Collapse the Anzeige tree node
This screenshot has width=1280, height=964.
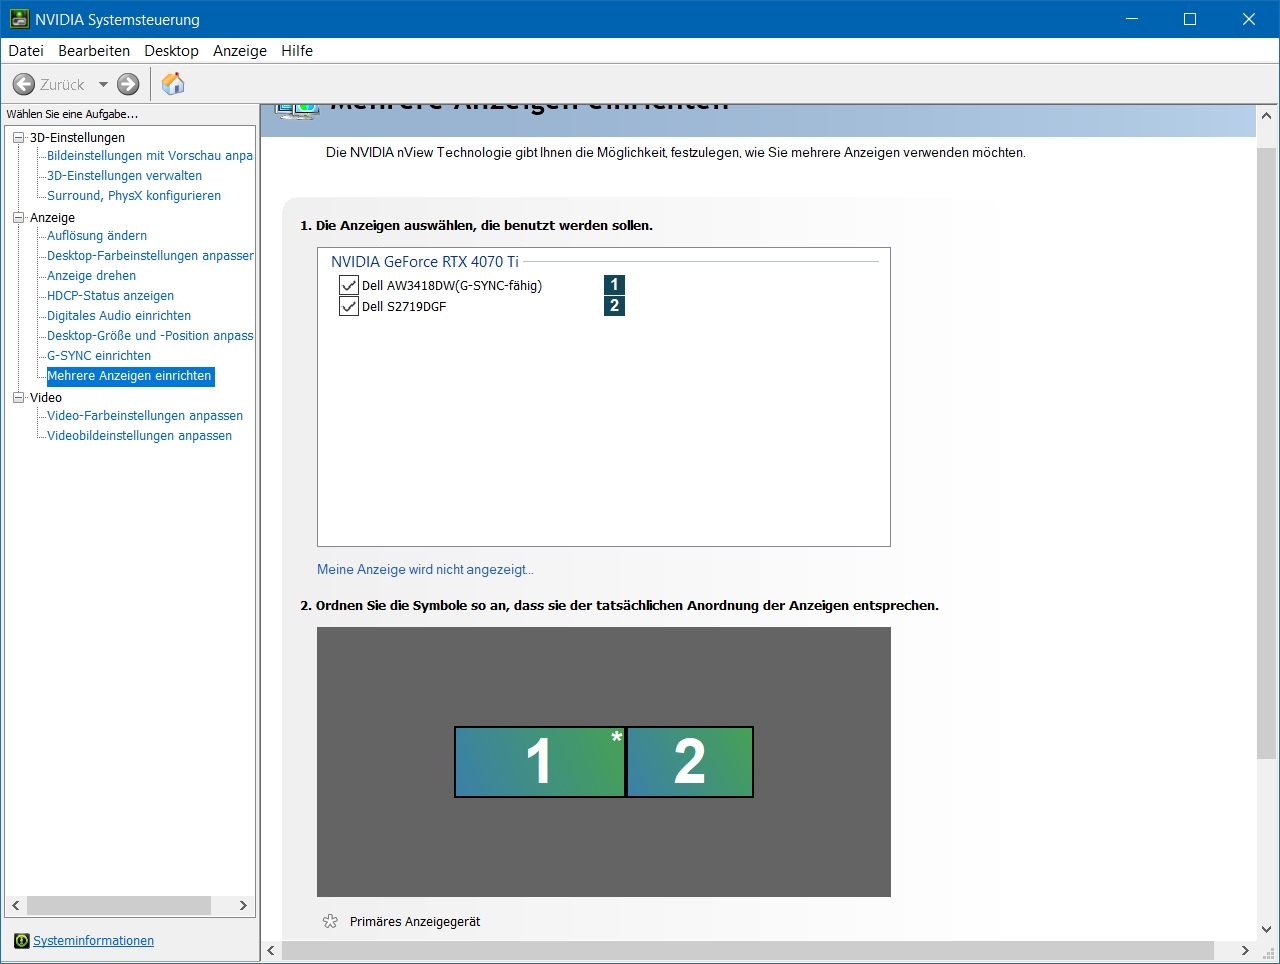point(18,217)
